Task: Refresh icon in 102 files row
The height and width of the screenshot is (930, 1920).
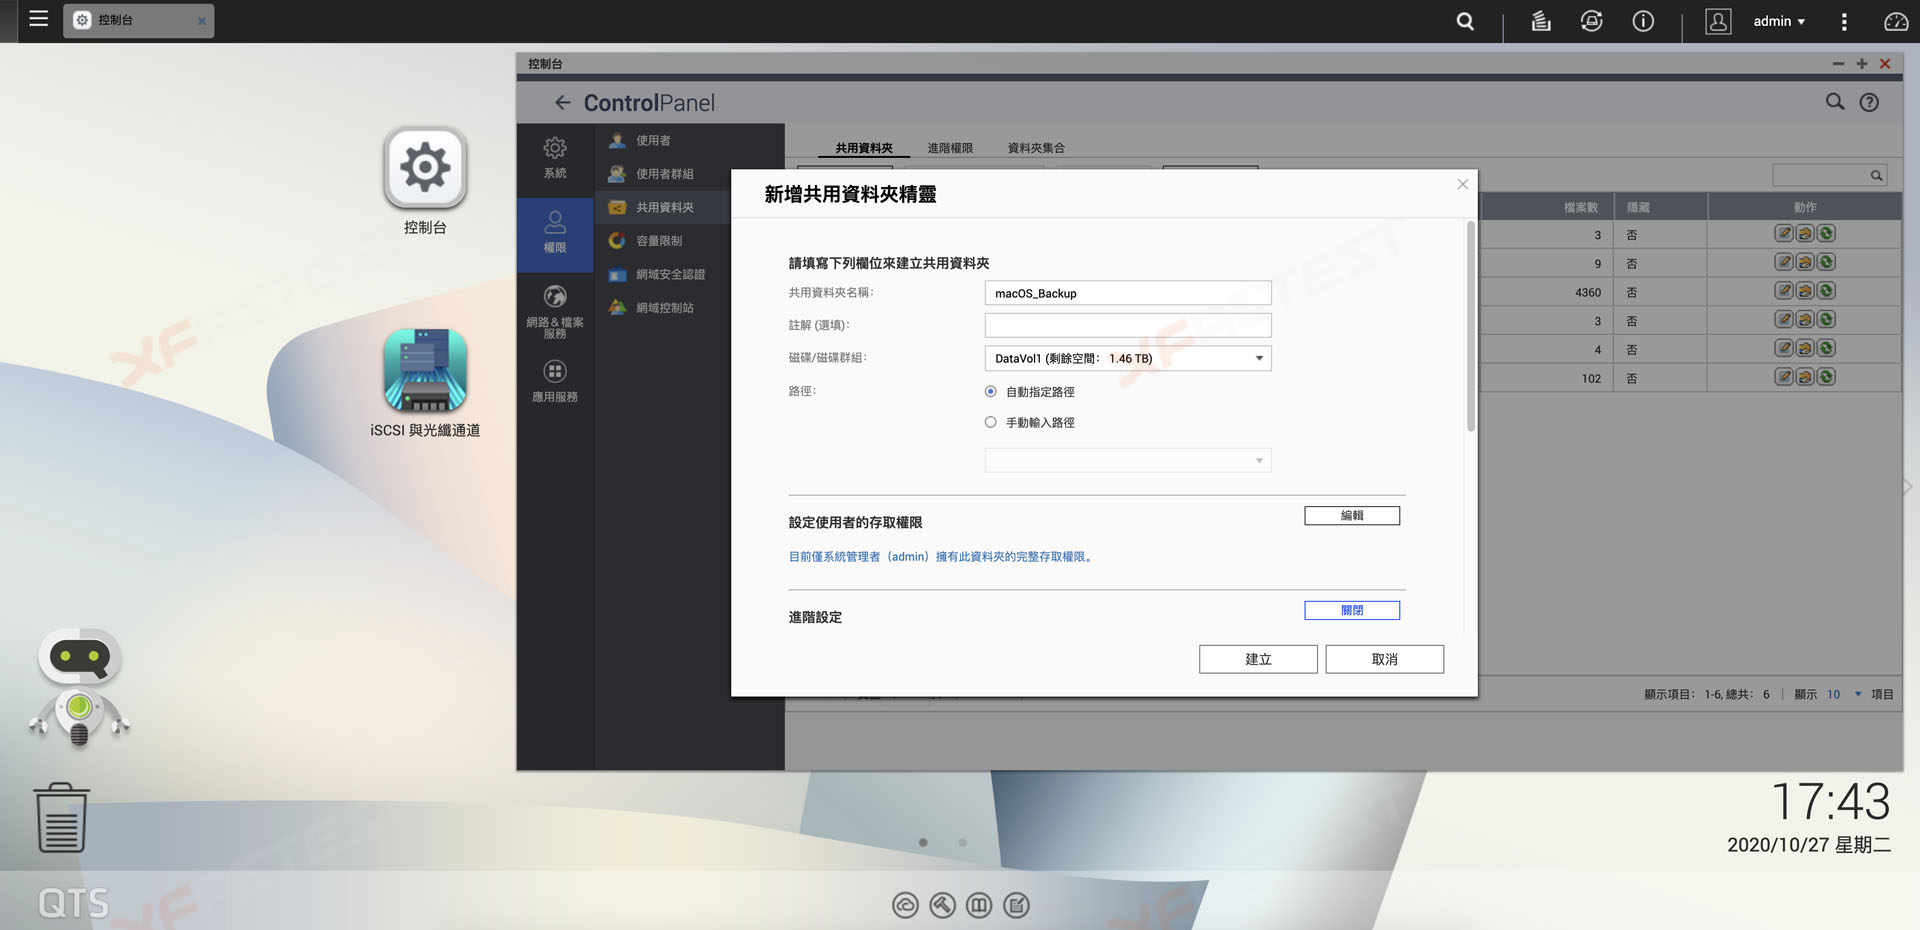Action: pos(1826,377)
